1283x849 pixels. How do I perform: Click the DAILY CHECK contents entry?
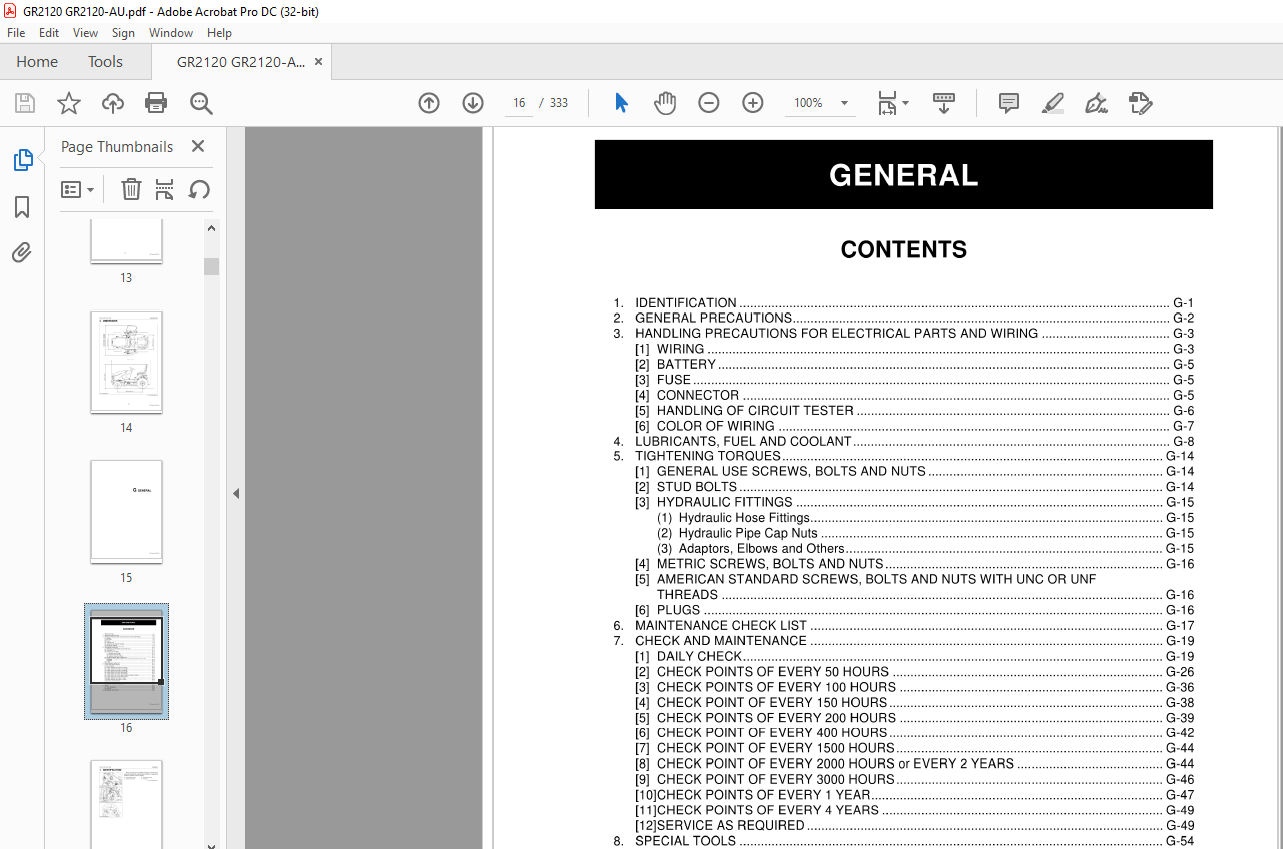tap(914, 657)
